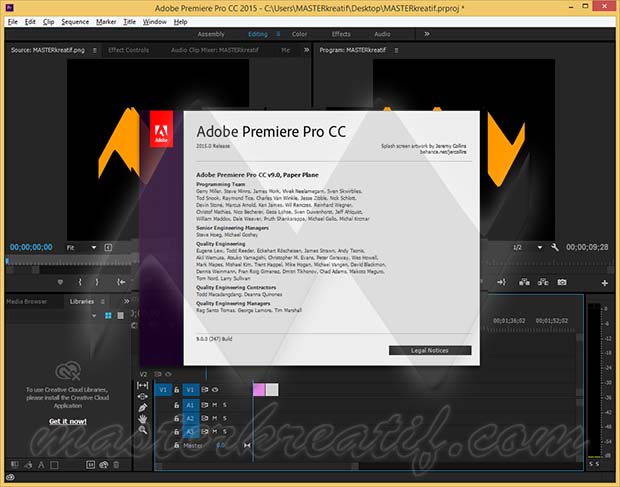Click the Source timecode 00;00;00;00
Viewport: 620px width, 487px height.
(x=31, y=247)
